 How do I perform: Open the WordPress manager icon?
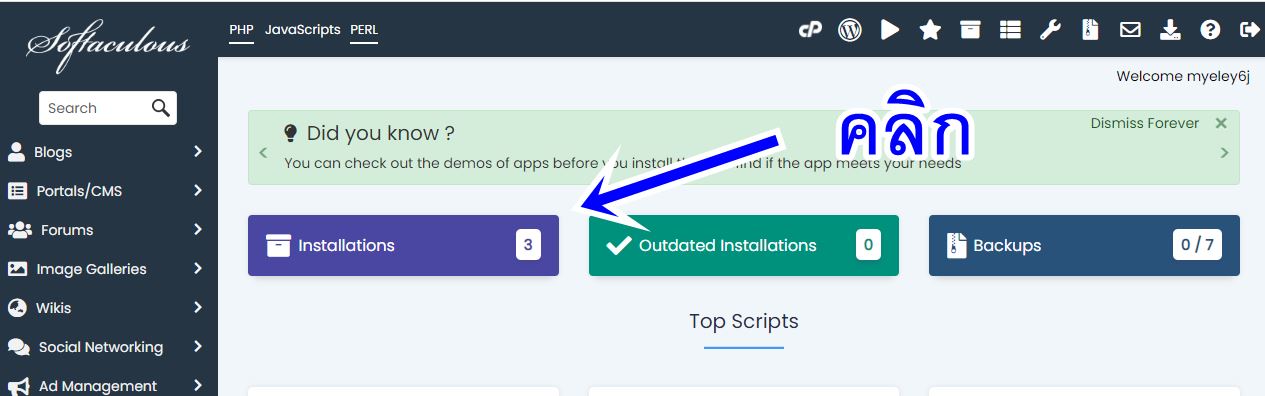[850, 30]
